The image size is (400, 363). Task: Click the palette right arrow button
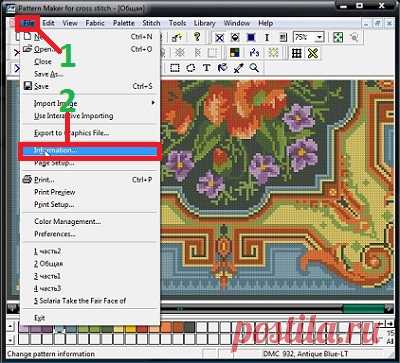(x=389, y=323)
